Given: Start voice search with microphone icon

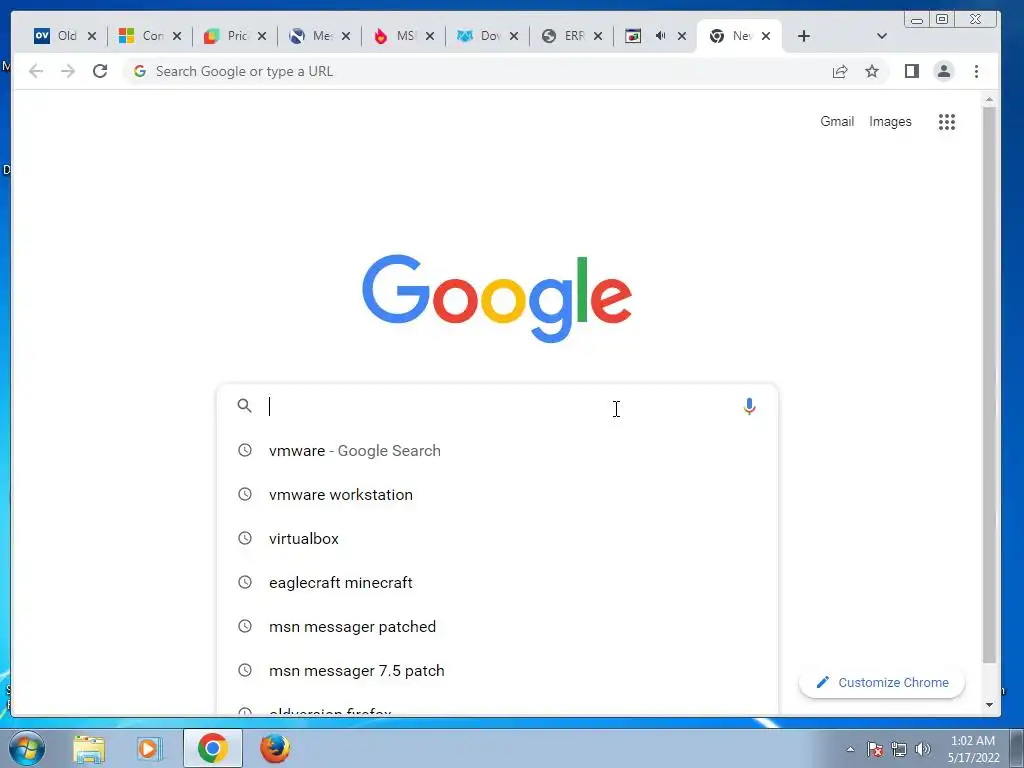Looking at the screenshot, I should pyautogui.click(x=749, y=406).
